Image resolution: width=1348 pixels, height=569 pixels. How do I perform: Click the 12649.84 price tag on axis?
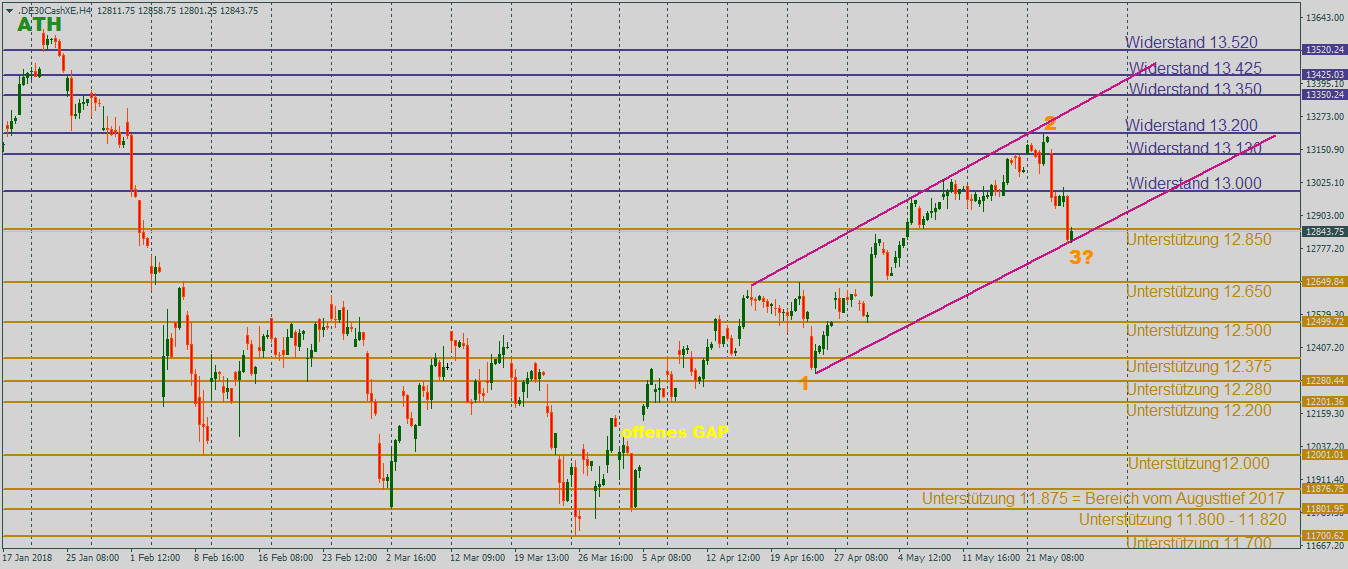1323,282
